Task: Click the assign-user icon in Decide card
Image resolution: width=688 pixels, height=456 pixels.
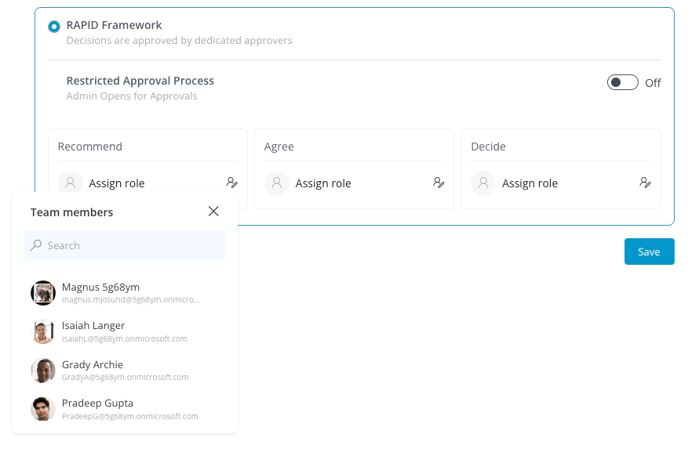Action: (645, 182)
